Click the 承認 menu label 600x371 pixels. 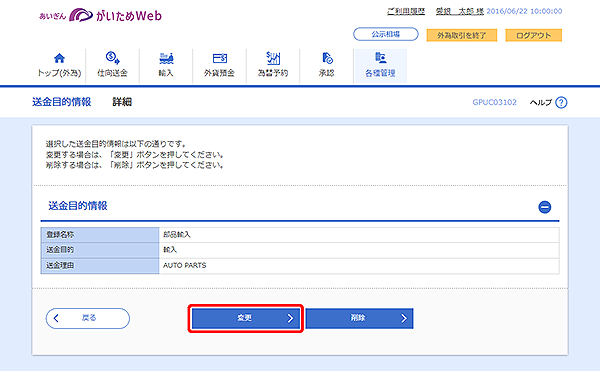pyautogui.click(x=326, y=73)
